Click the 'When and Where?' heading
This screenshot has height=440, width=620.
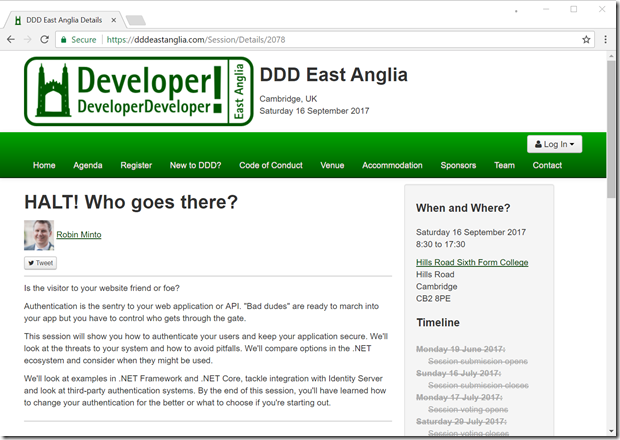(463, 208)
